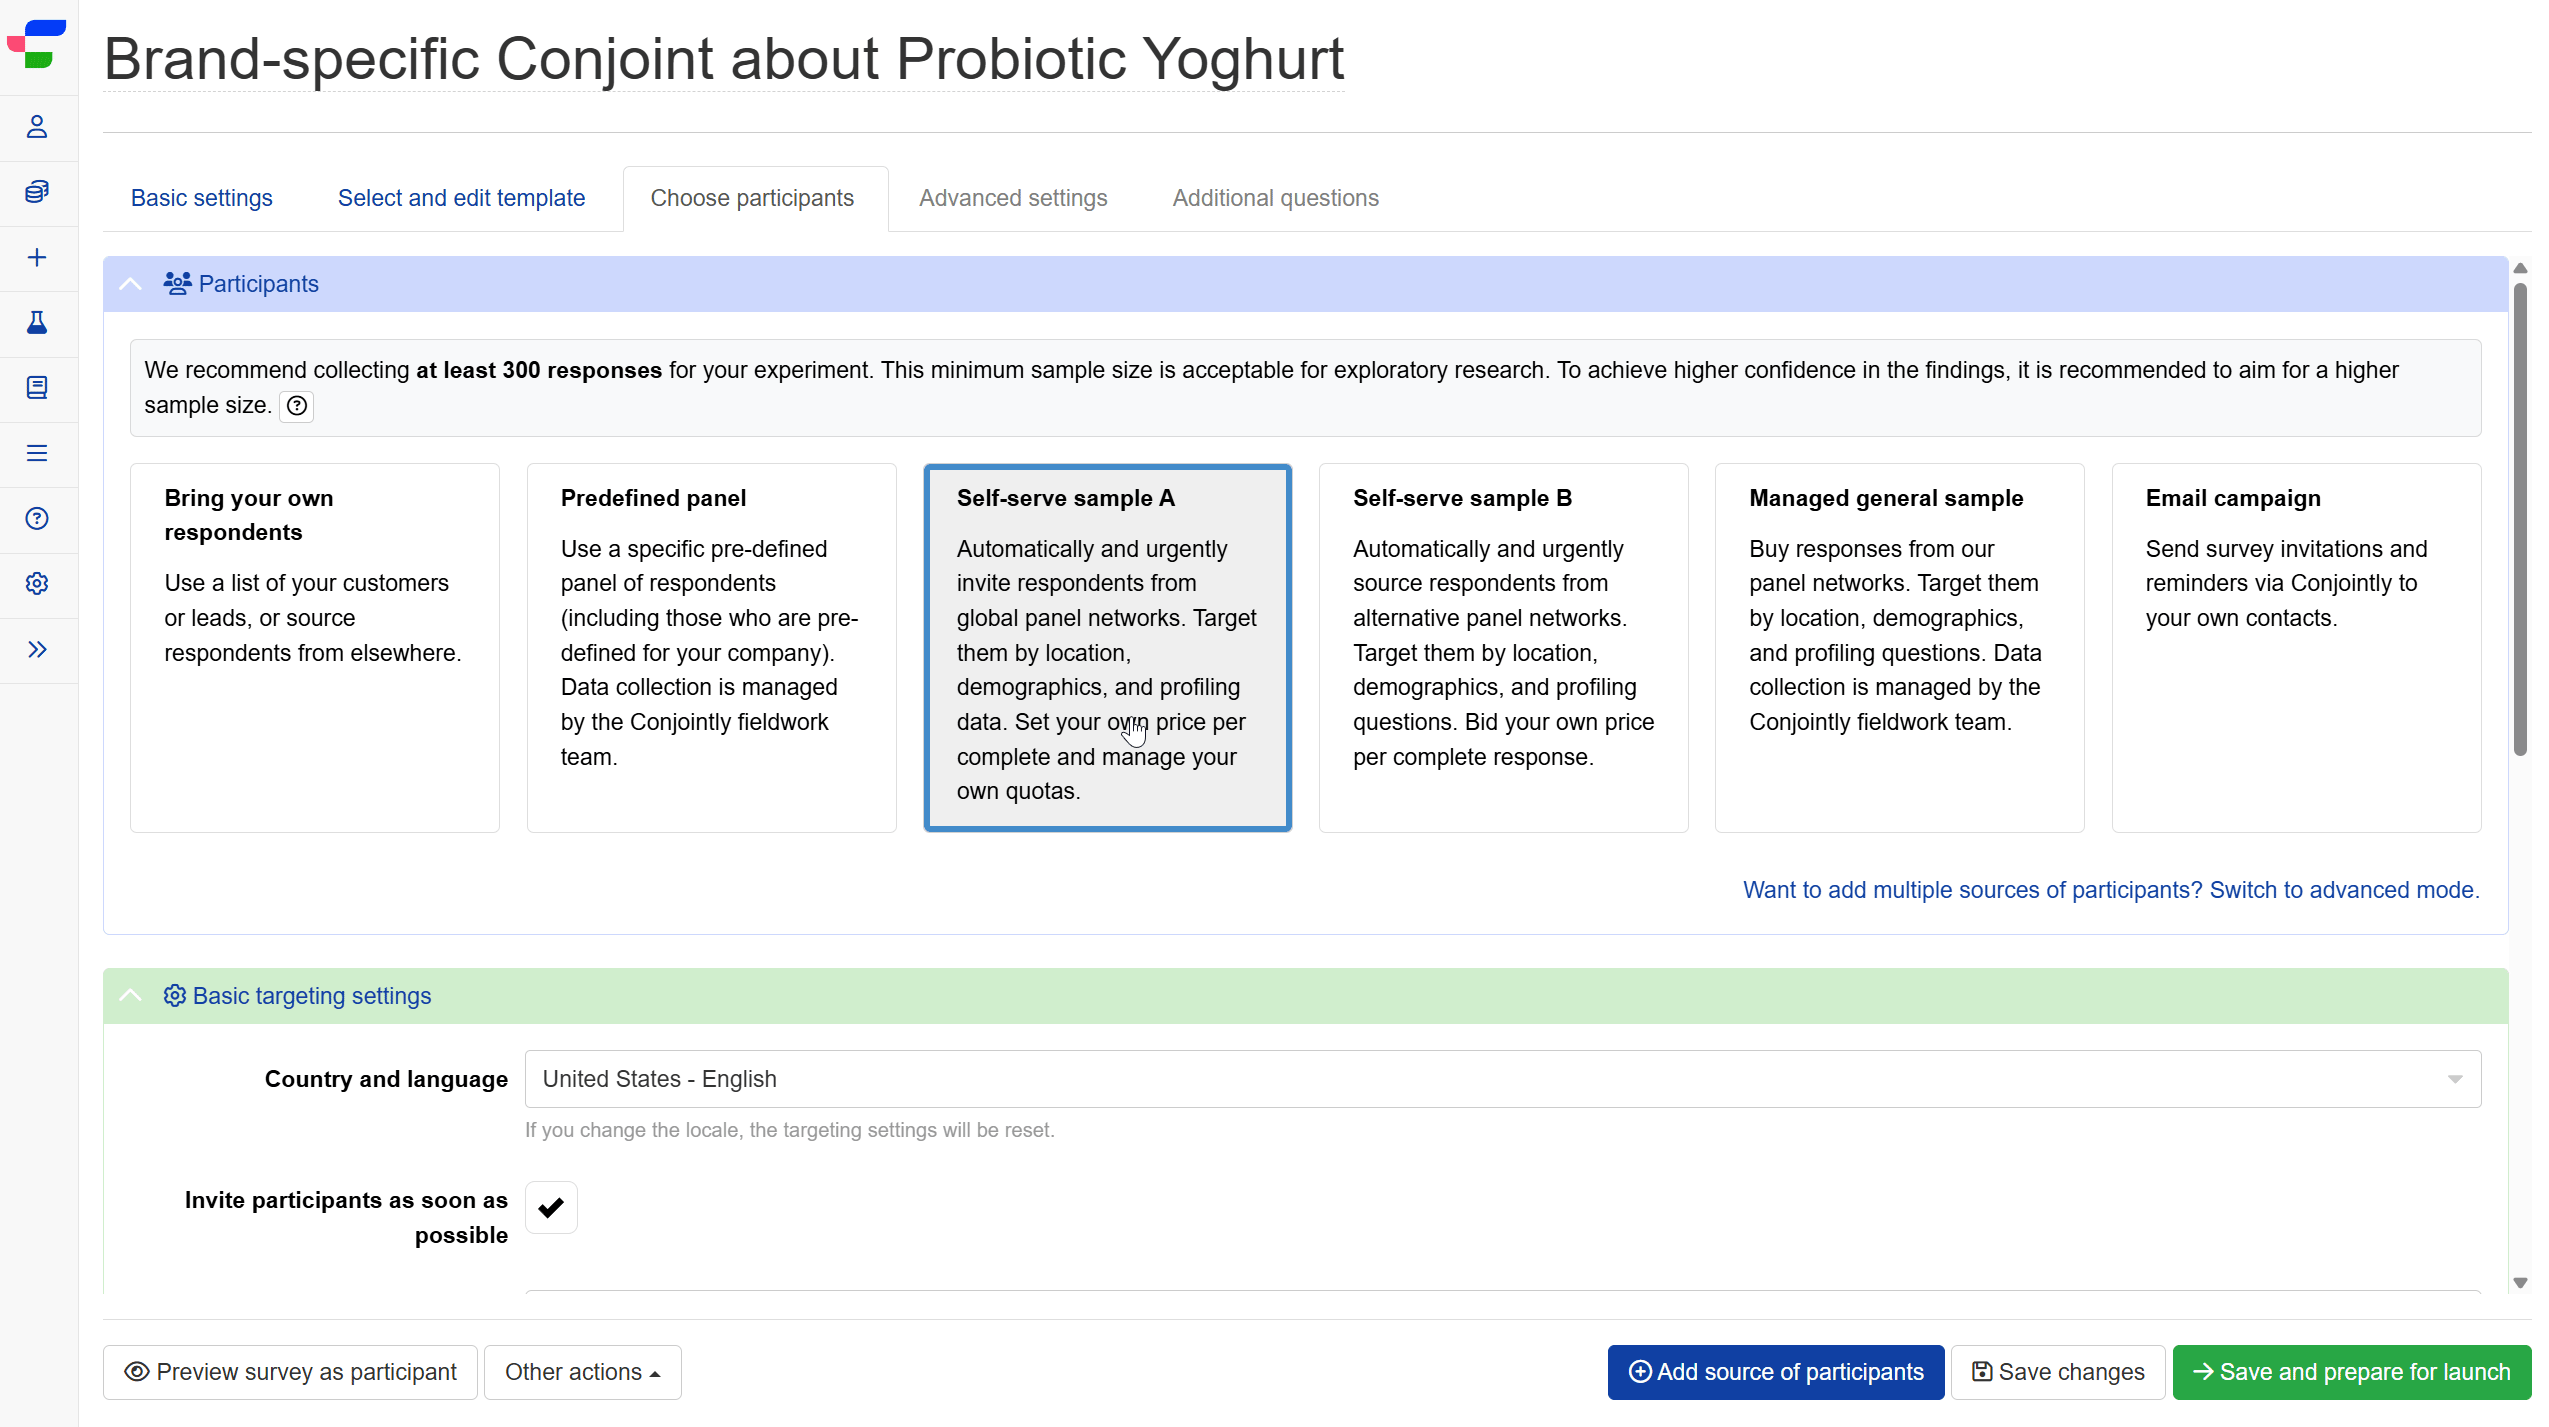Click Switch to advanced mode link
This screenshot has width=2549, height=1427.
click(x=2111, y=890)
